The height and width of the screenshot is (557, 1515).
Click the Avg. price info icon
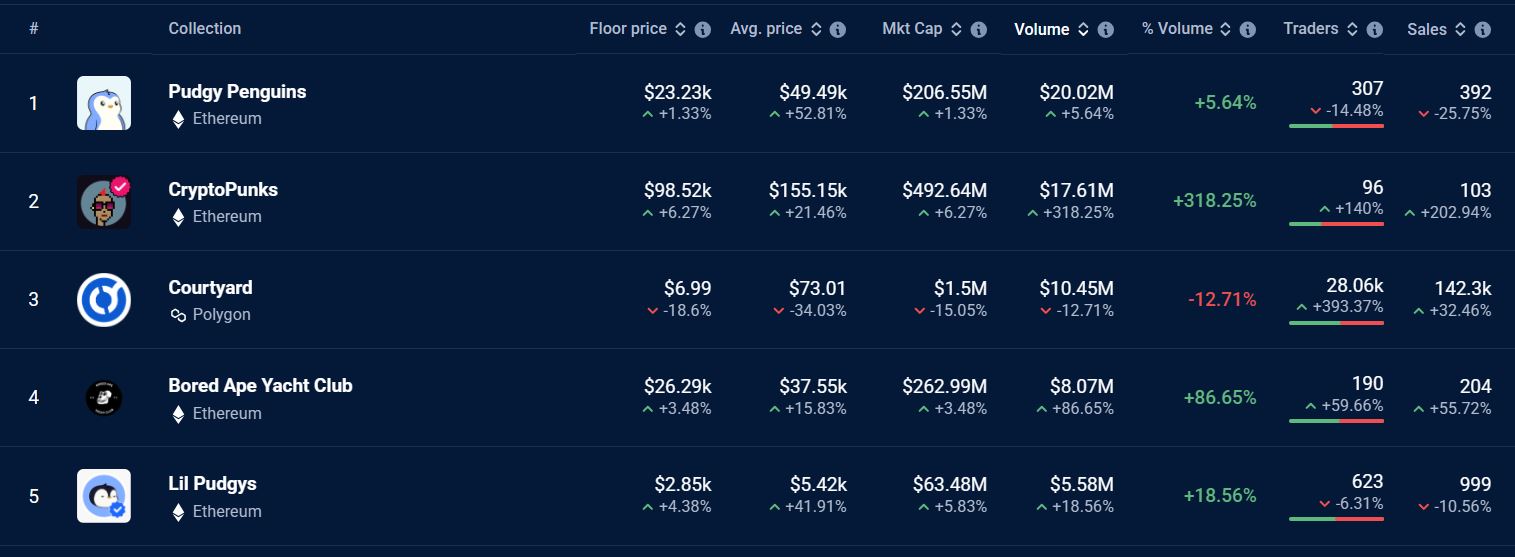point(838,30)
